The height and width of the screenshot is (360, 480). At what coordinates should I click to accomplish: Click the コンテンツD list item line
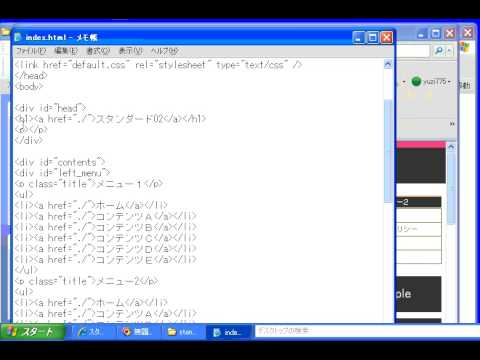click(x=106, y=249)
